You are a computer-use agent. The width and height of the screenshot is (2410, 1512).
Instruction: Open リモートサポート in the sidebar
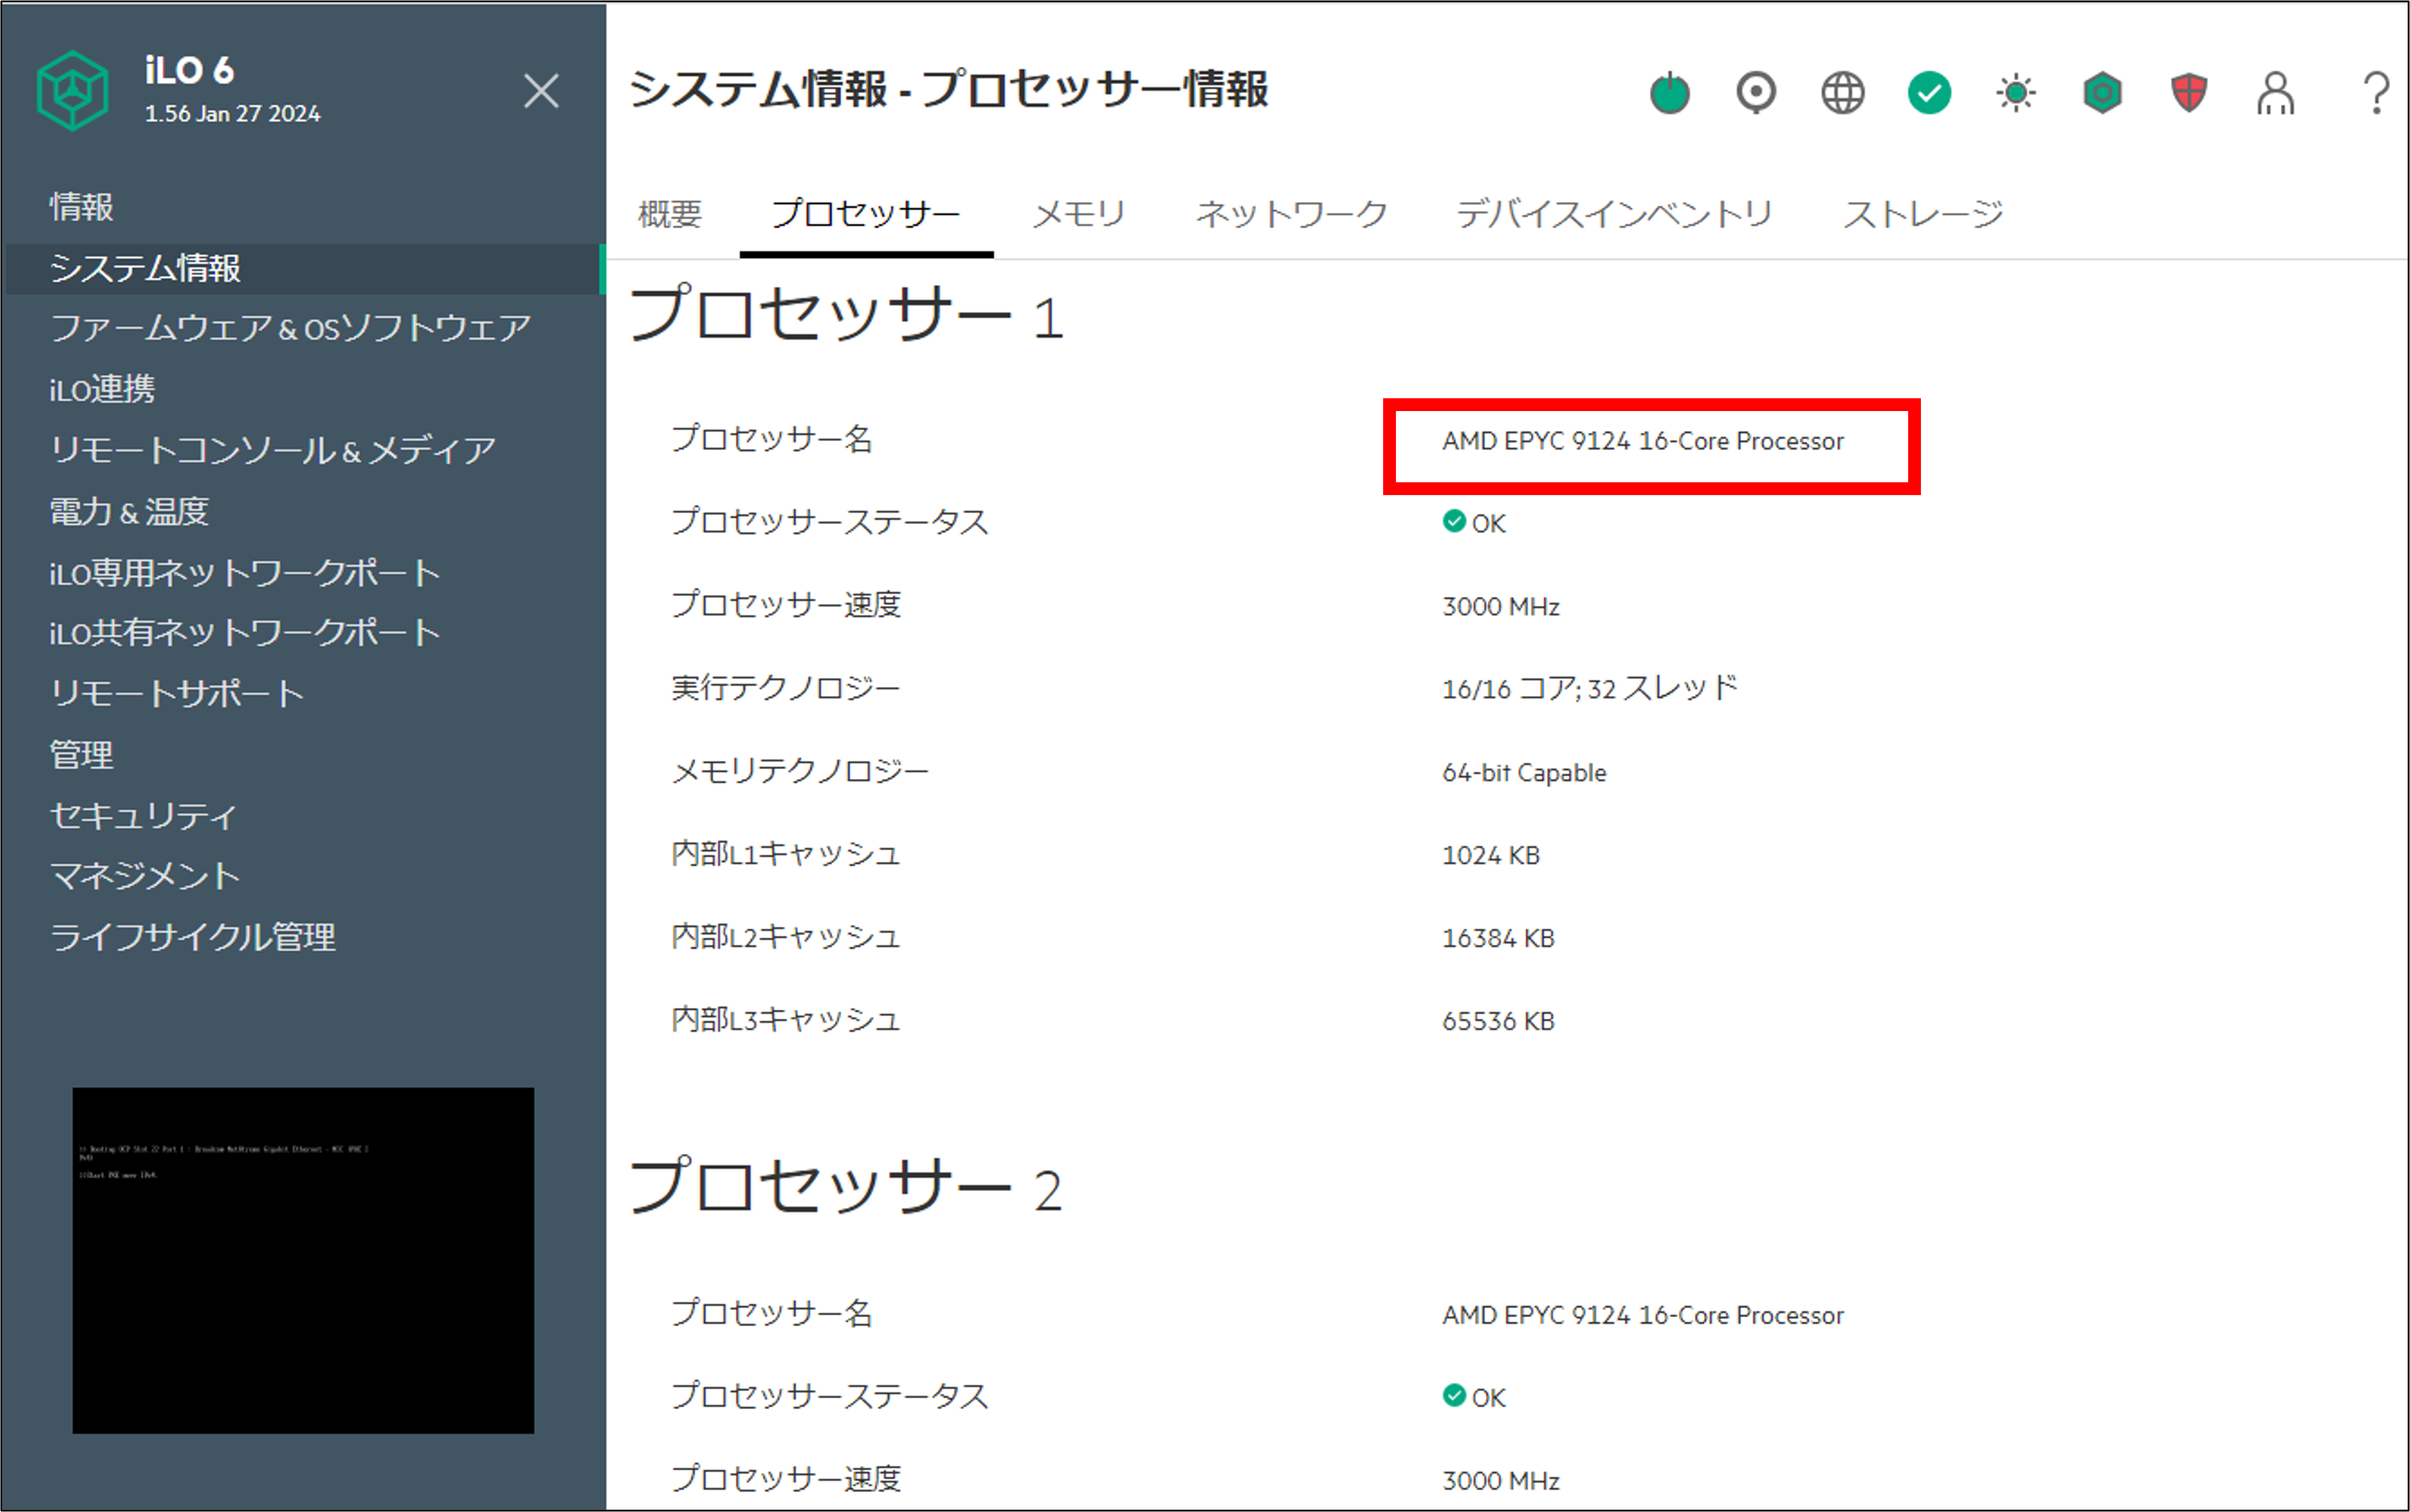tap(177, 693)
